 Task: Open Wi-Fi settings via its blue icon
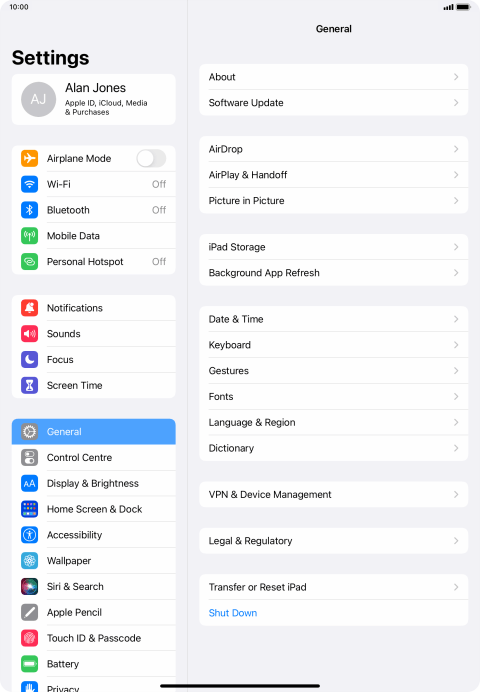tap(30, 184)
